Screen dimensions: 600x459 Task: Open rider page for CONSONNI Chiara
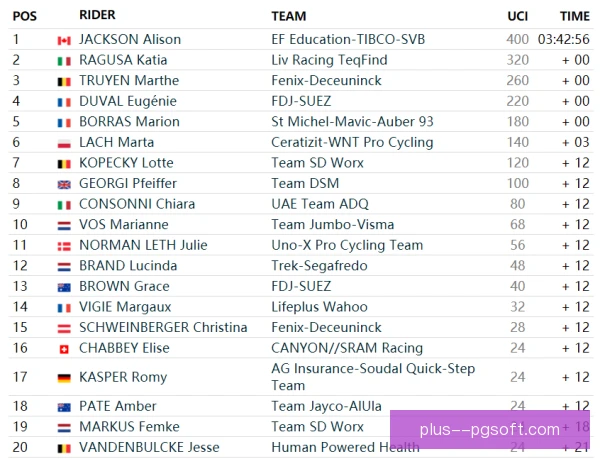pyautogui.click(x=137, y=204)
